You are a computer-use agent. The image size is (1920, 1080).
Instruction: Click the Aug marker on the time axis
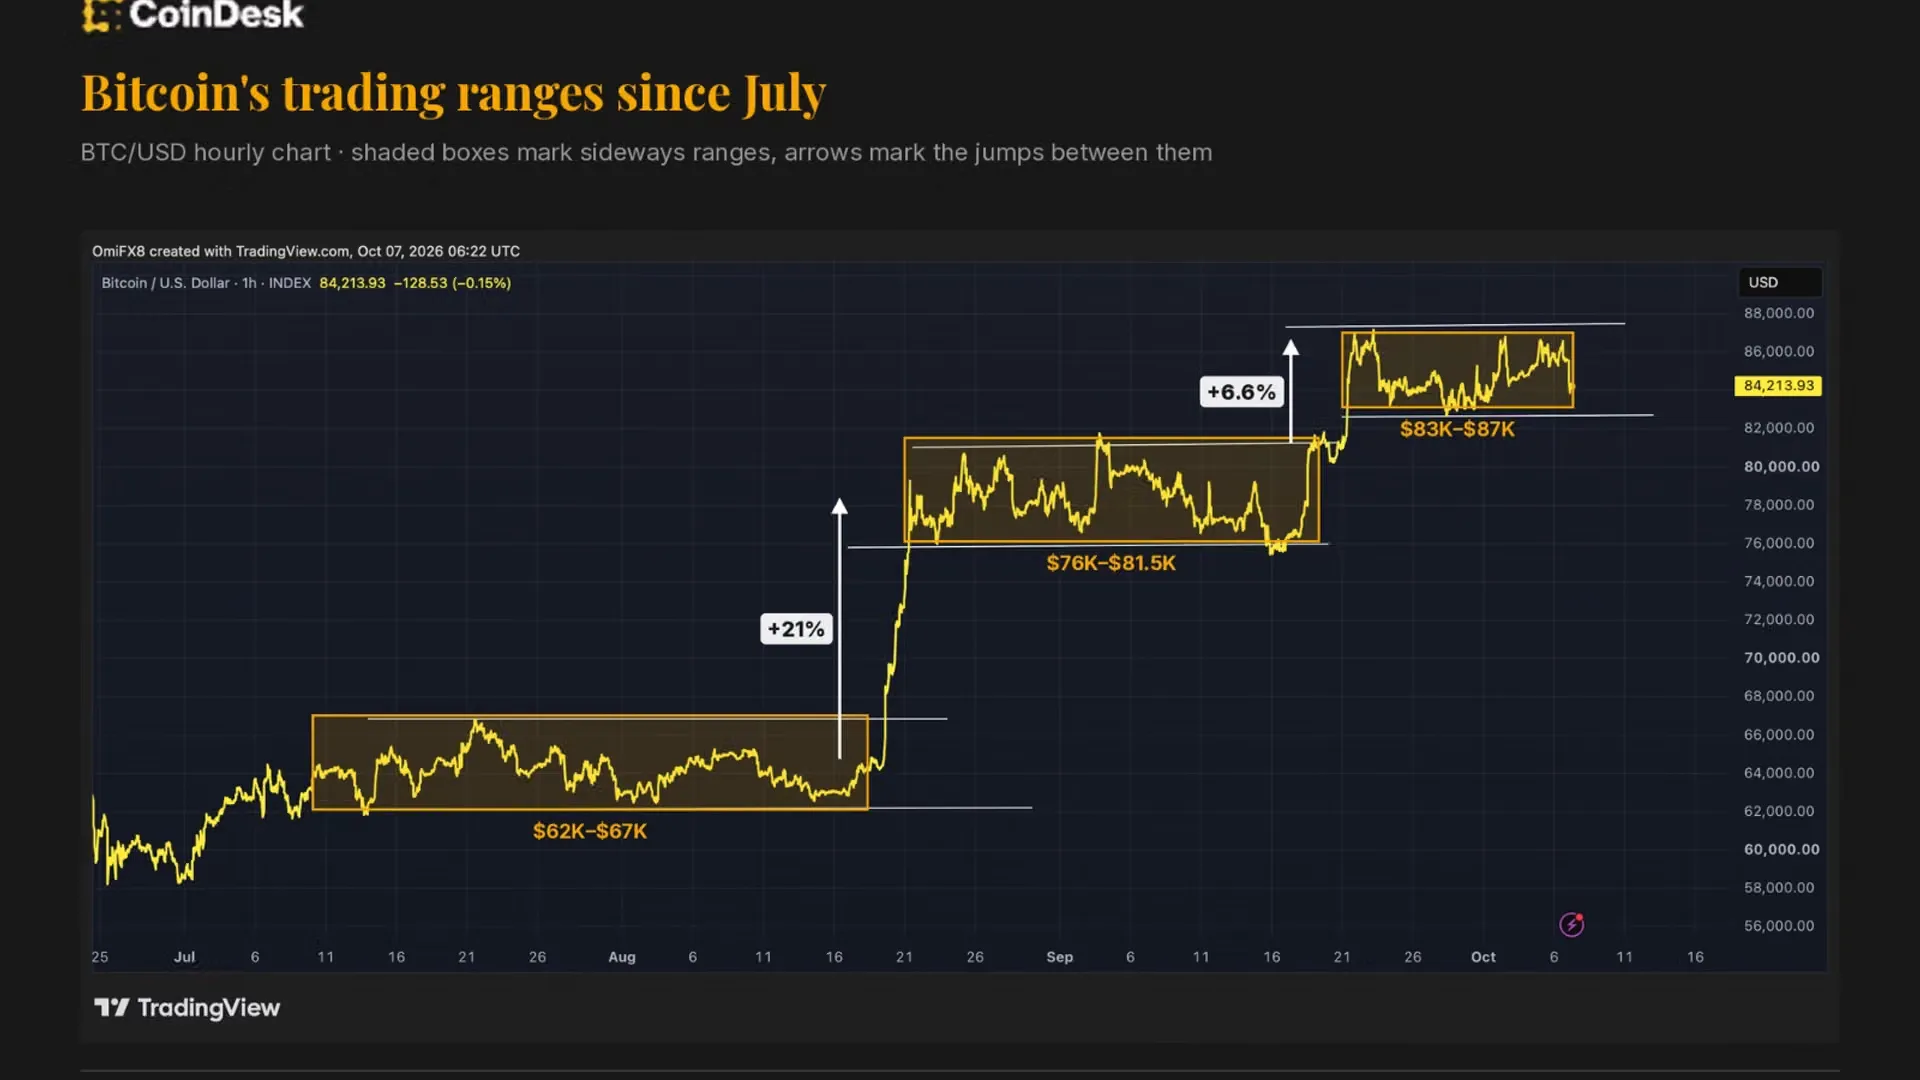coord(622,957)
